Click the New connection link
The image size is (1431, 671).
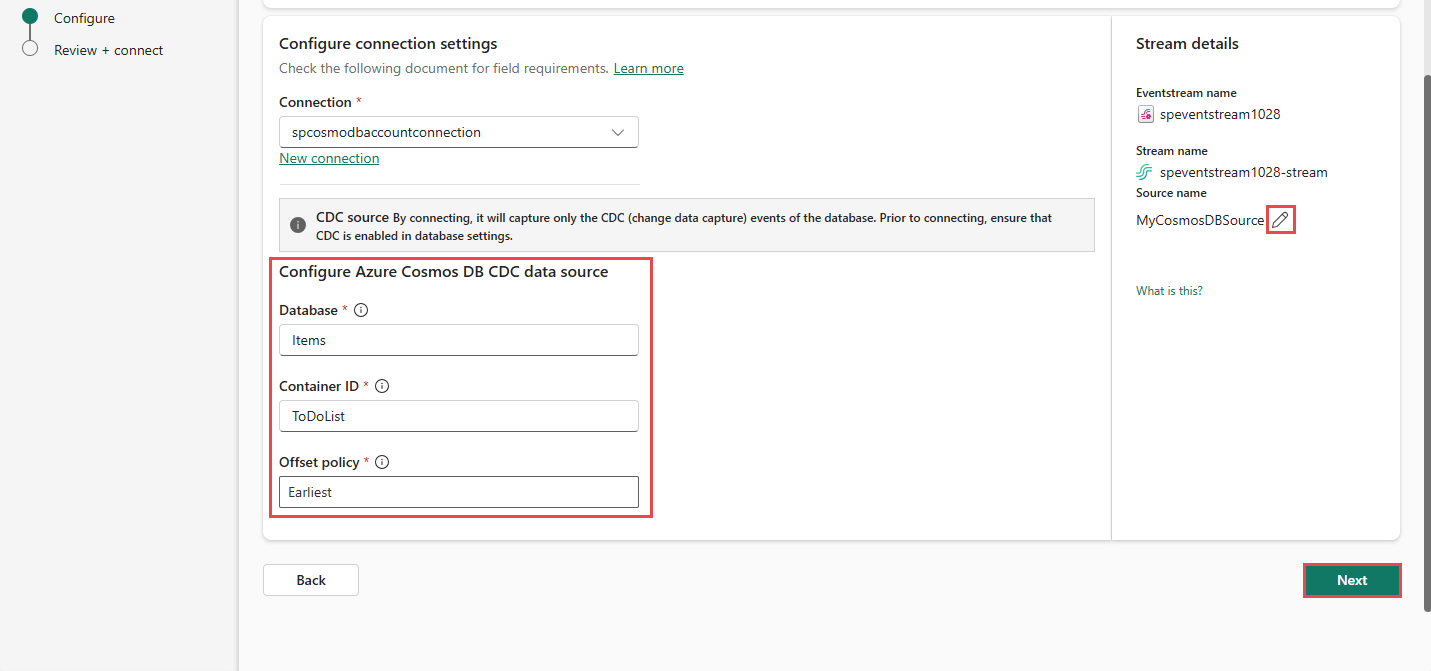point(329,158)
